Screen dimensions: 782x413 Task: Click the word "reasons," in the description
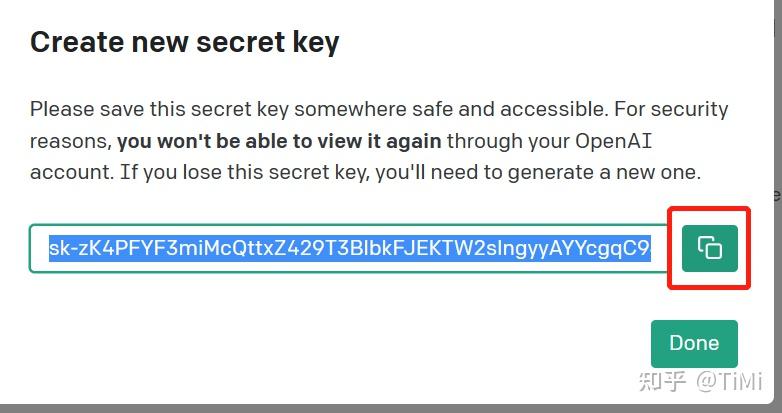click(70, 140)
